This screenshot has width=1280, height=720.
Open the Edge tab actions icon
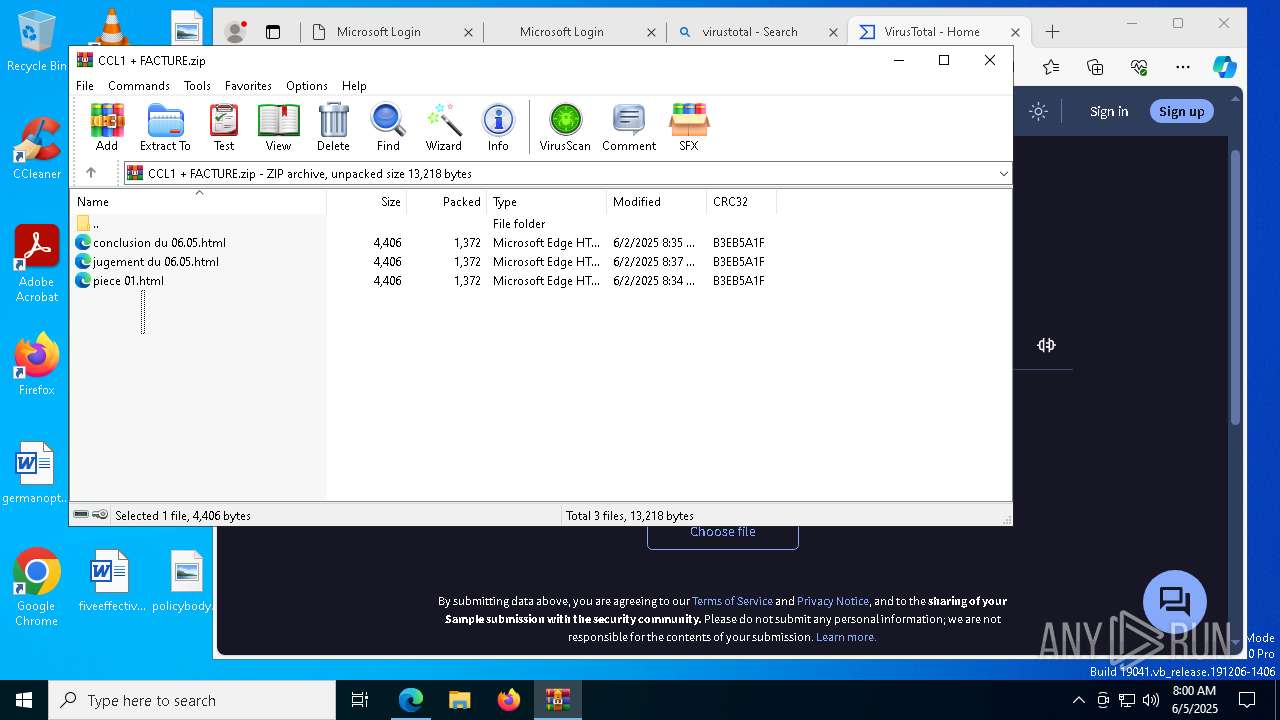(273, 32)
